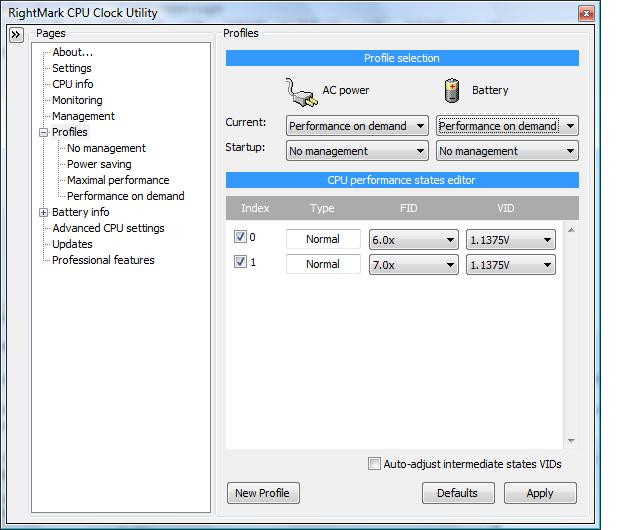Click the Normal type field for index 1
The width and height of the screenshot is (640, 530).
click(323, 264)
